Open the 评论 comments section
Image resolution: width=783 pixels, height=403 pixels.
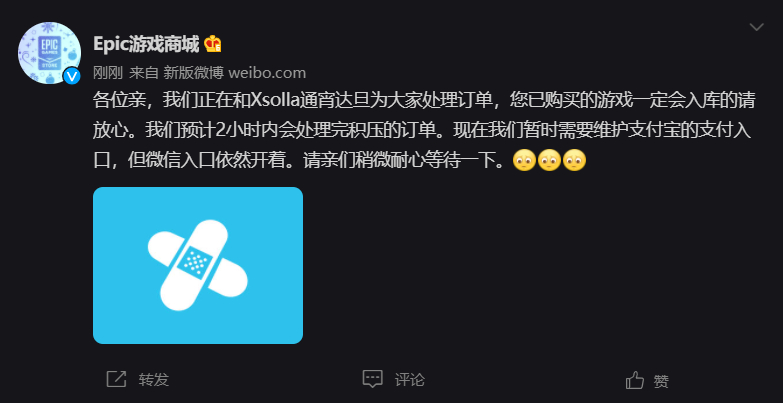pos(409,380)
